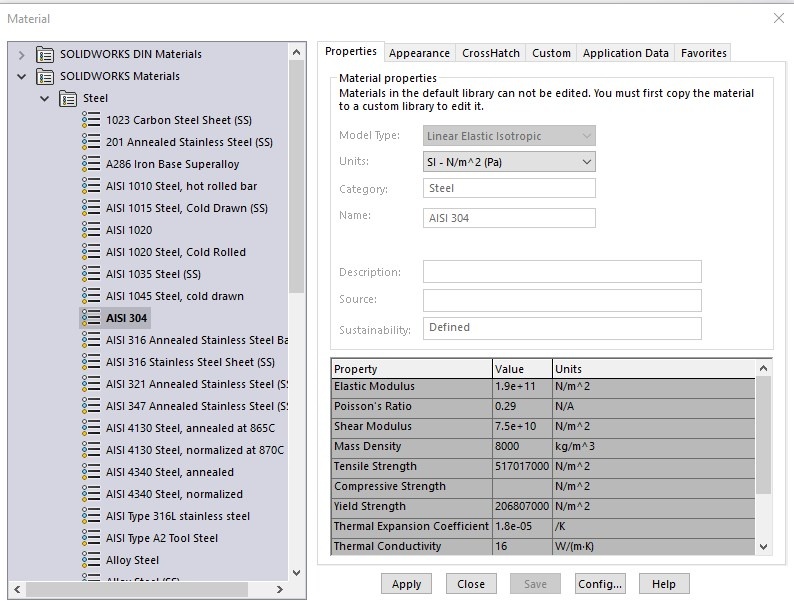Click the SOLIDWORKS DIN Materials library icon
The image size is (794, 601).
tap(45, 54)
